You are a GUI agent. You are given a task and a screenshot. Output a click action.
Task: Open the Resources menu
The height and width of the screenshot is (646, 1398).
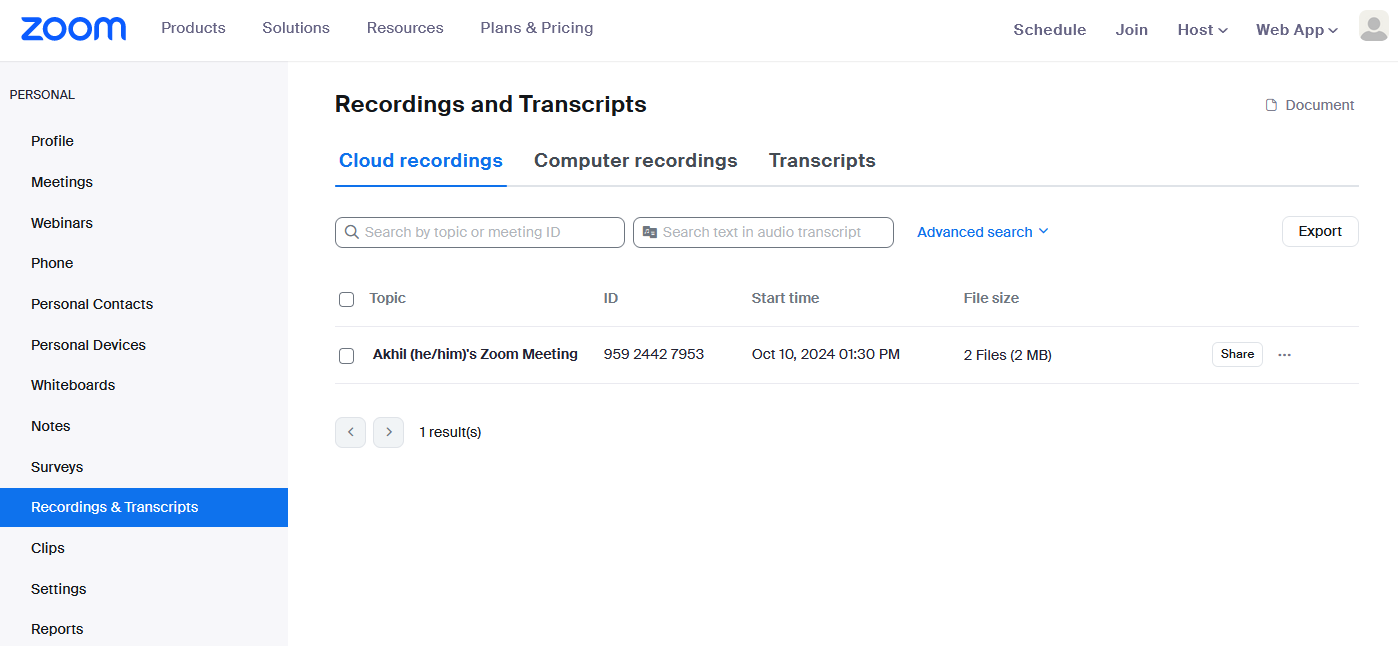[405, 28]
